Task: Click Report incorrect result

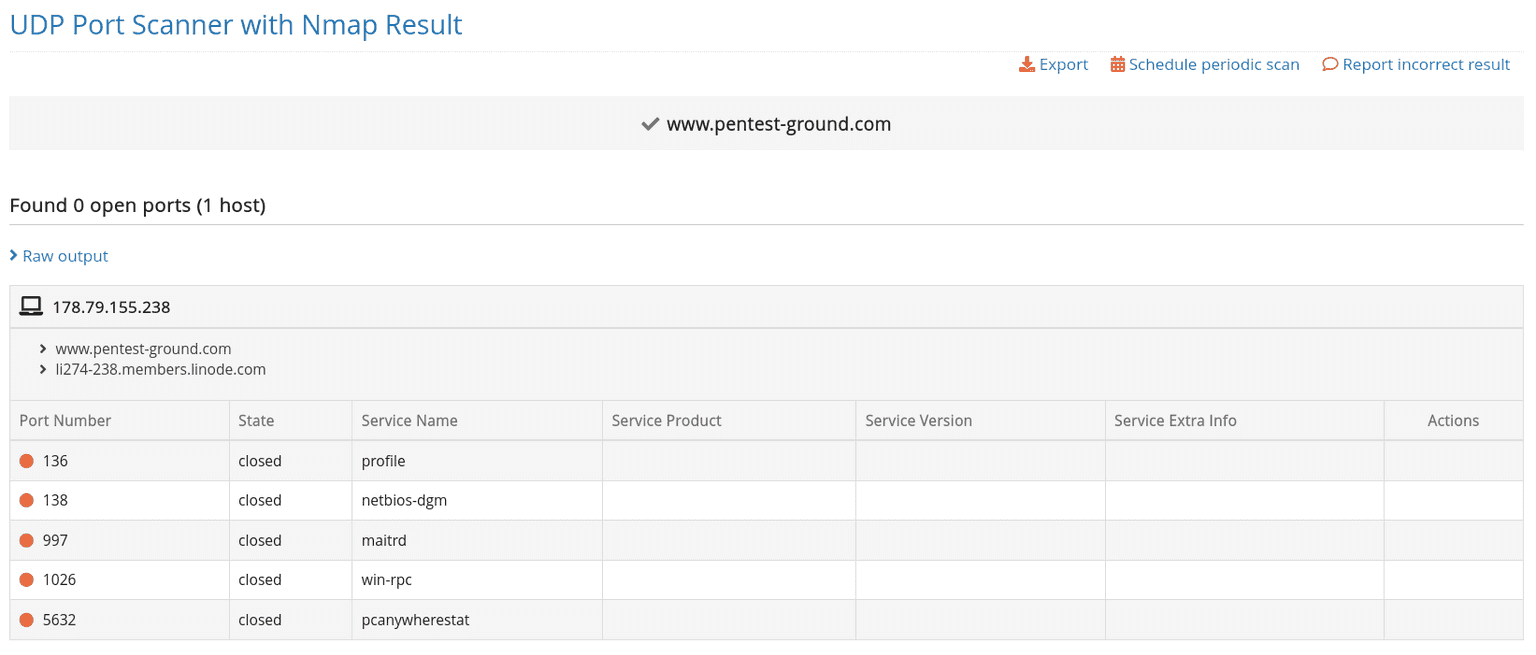Action: pos(1425,63)
